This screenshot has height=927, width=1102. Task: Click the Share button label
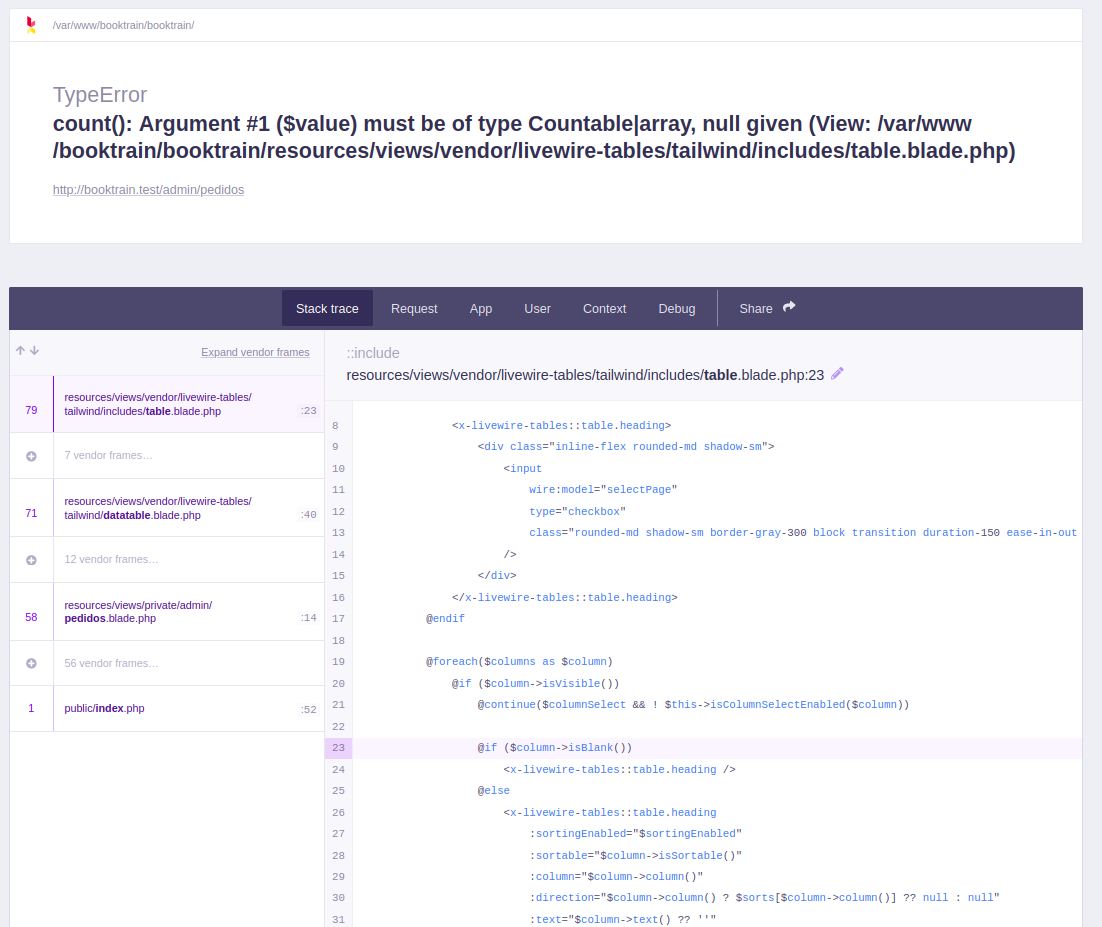point(756,309)
